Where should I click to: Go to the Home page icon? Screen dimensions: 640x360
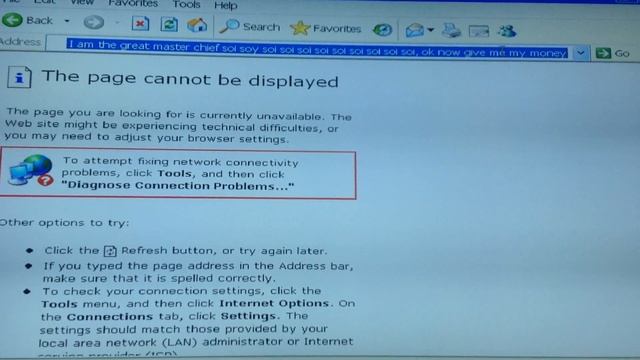coord(197,25)
